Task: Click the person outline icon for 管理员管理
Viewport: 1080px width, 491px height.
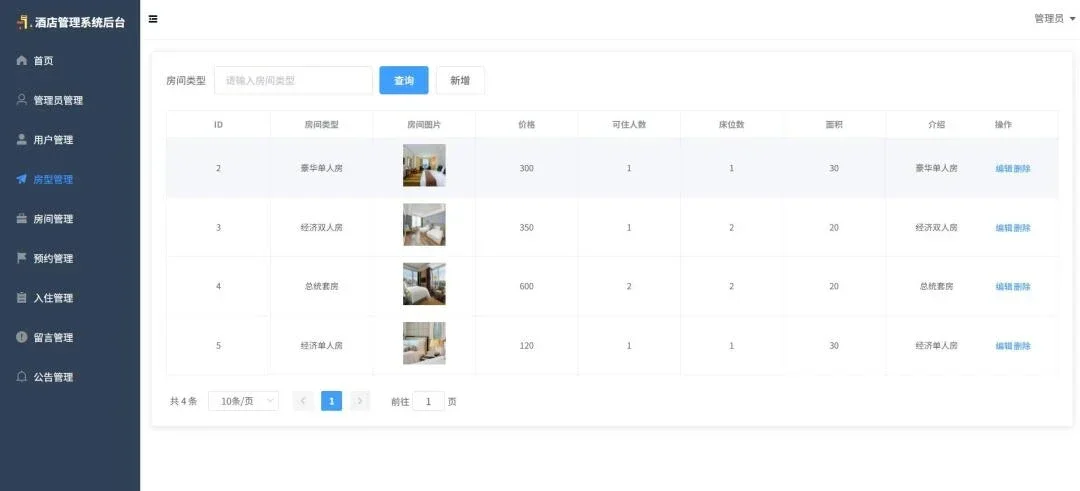Action: 21,100
